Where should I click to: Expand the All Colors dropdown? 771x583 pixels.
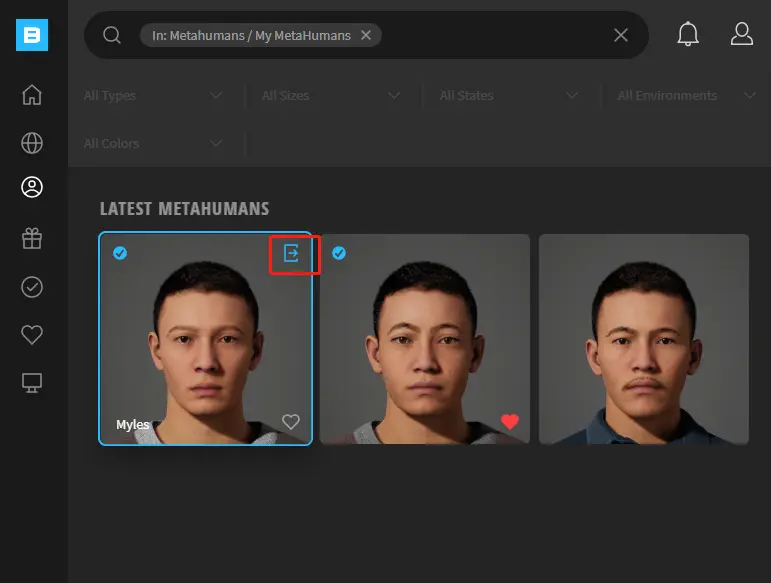153,144
